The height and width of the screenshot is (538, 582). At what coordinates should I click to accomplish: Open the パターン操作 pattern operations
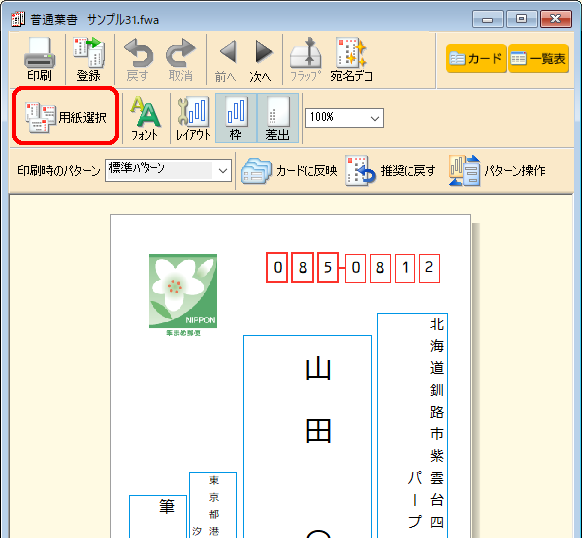point(497,171)
